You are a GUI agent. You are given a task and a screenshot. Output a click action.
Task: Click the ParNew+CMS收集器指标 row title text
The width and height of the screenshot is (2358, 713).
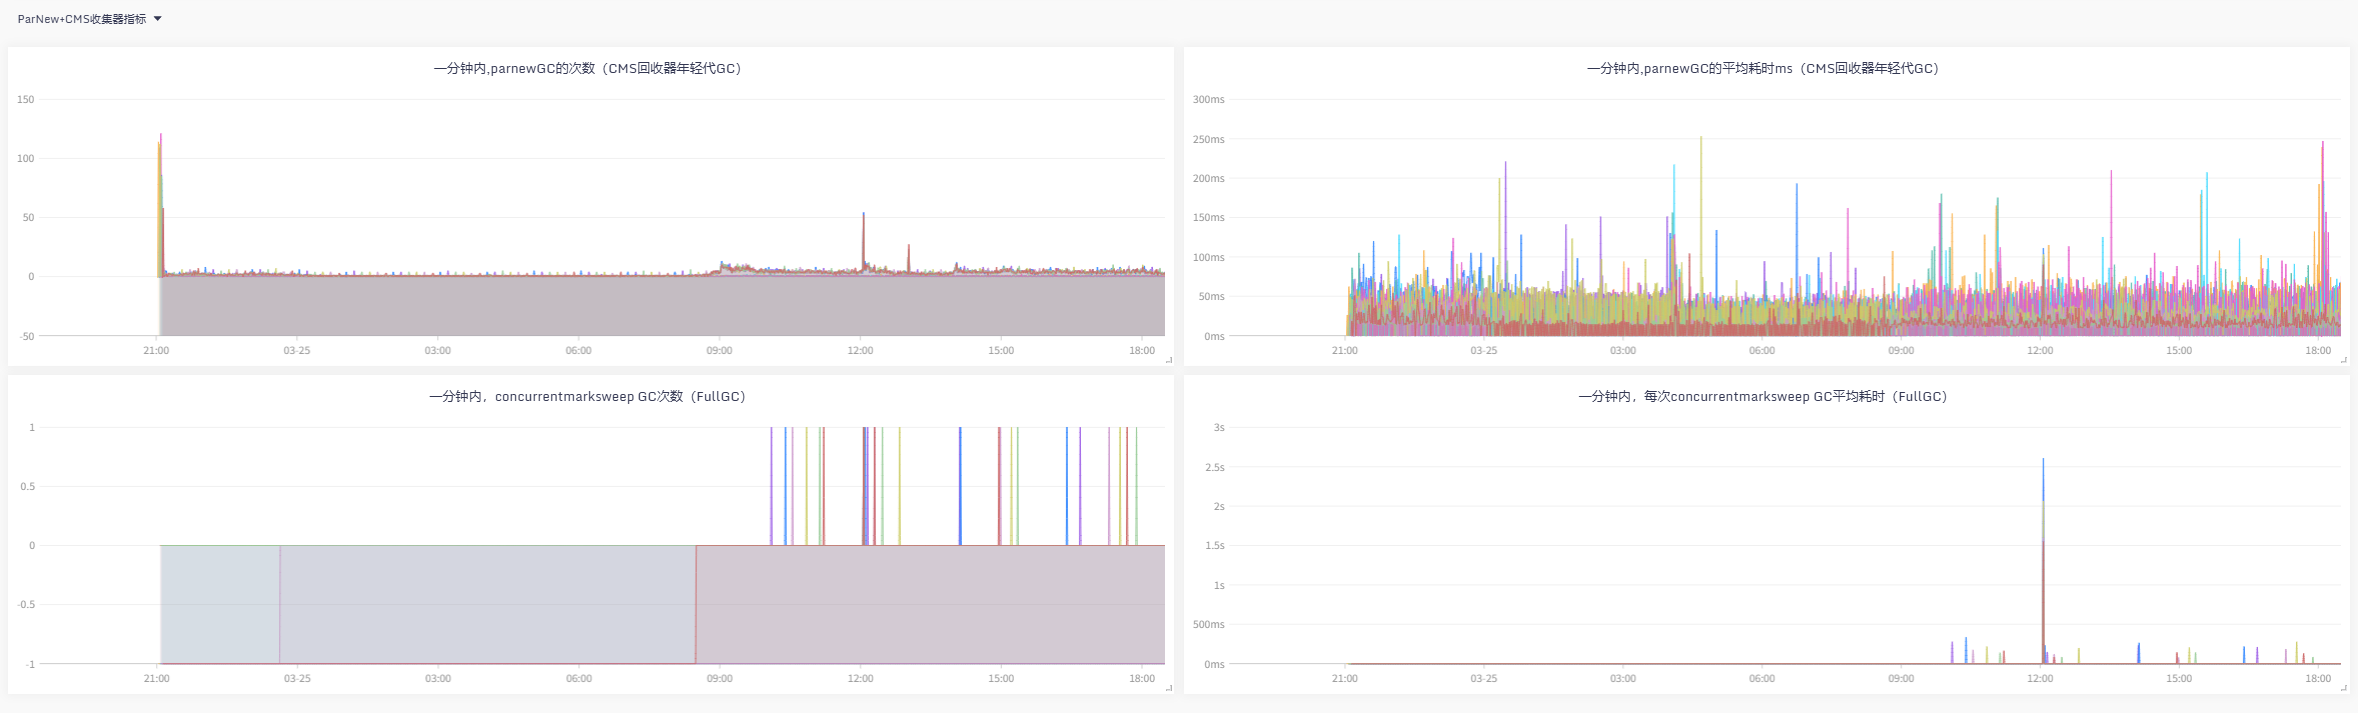pyautogui.click(x=81, y=19)
